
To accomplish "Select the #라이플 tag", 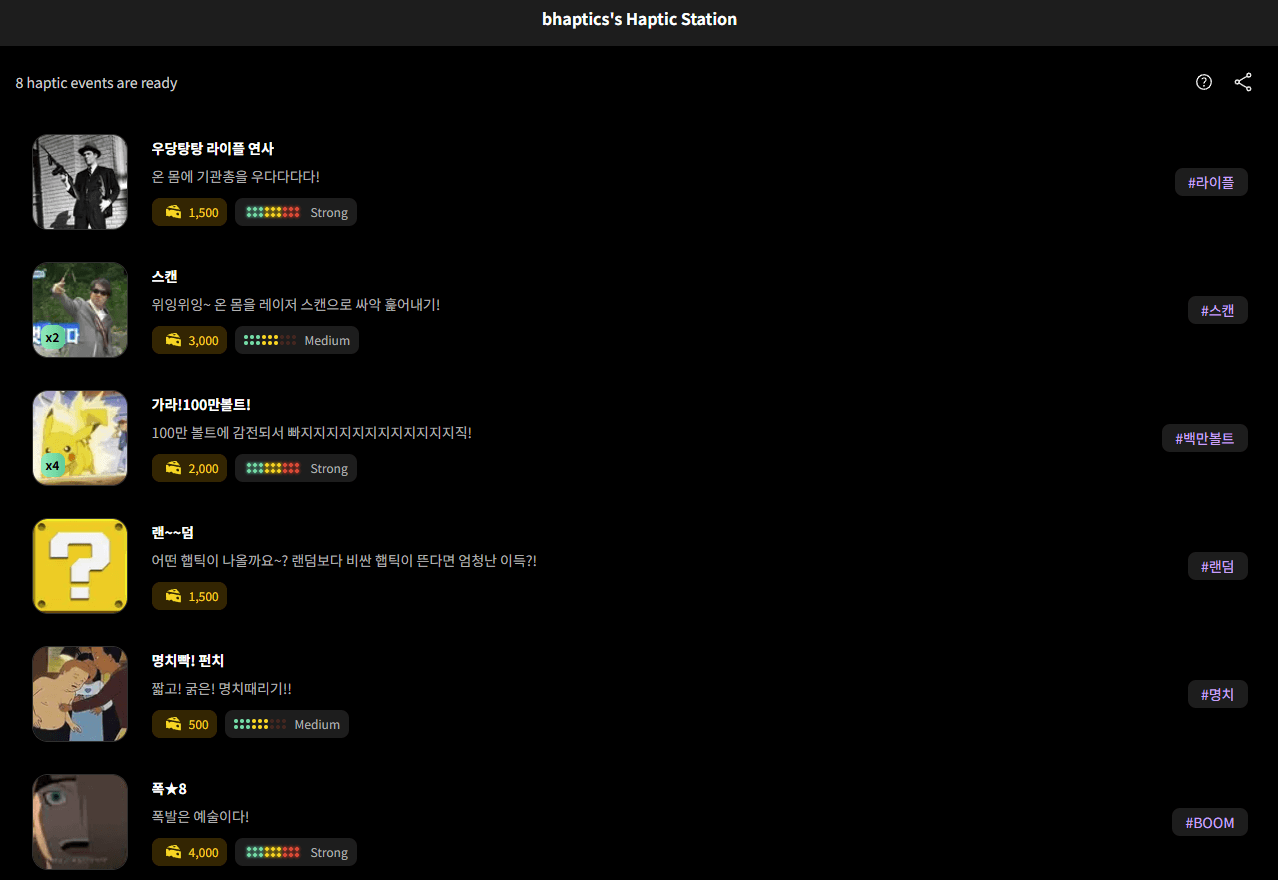I will coord(1211,182).
